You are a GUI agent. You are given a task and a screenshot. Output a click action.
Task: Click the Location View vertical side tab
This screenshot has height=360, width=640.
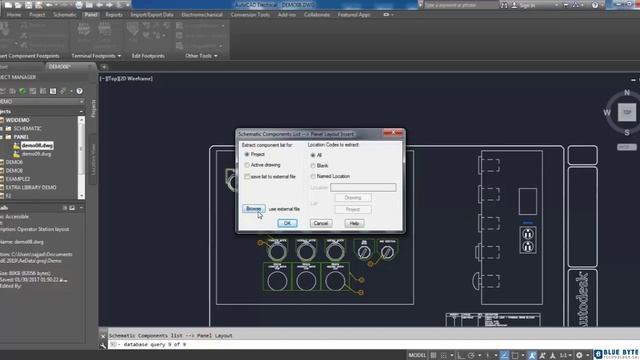pos(93,159)
